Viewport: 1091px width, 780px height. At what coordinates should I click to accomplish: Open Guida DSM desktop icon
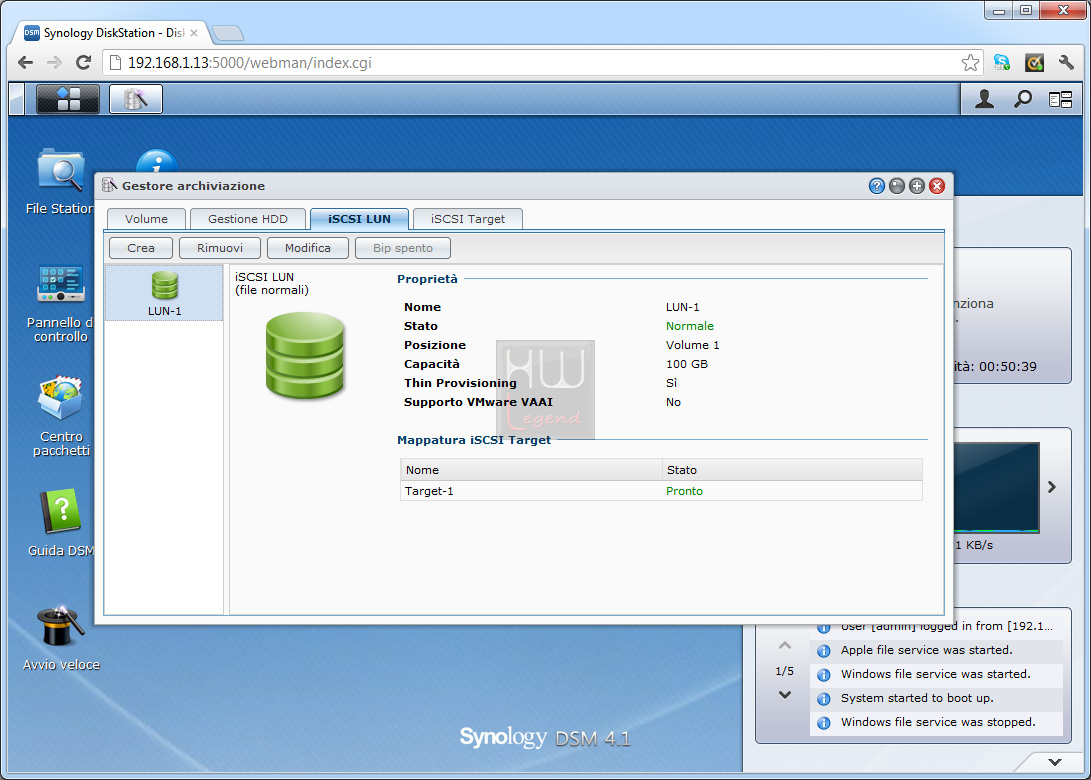pos(61,523)
